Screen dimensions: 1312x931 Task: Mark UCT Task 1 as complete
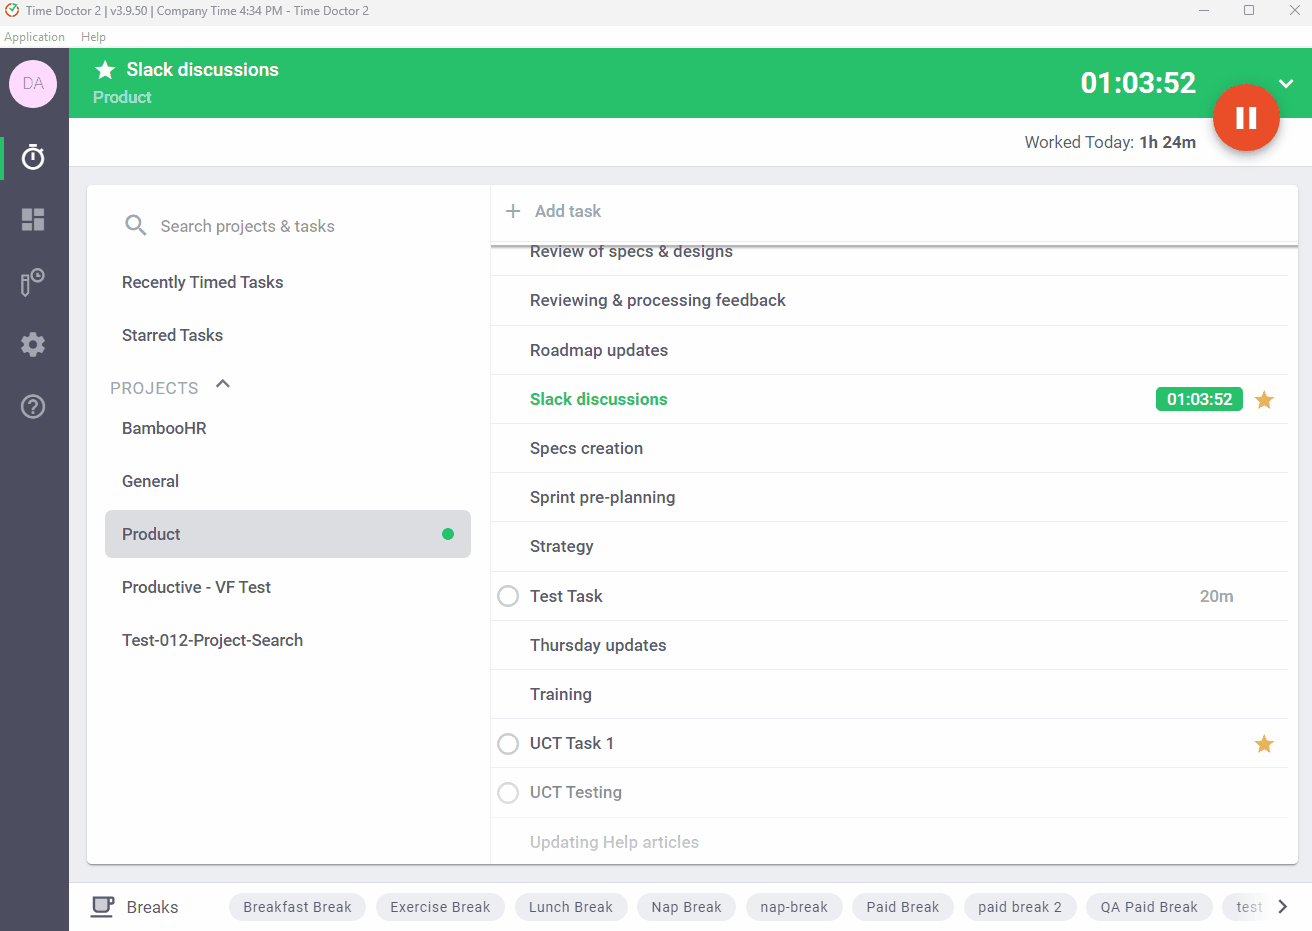point(508,743)
